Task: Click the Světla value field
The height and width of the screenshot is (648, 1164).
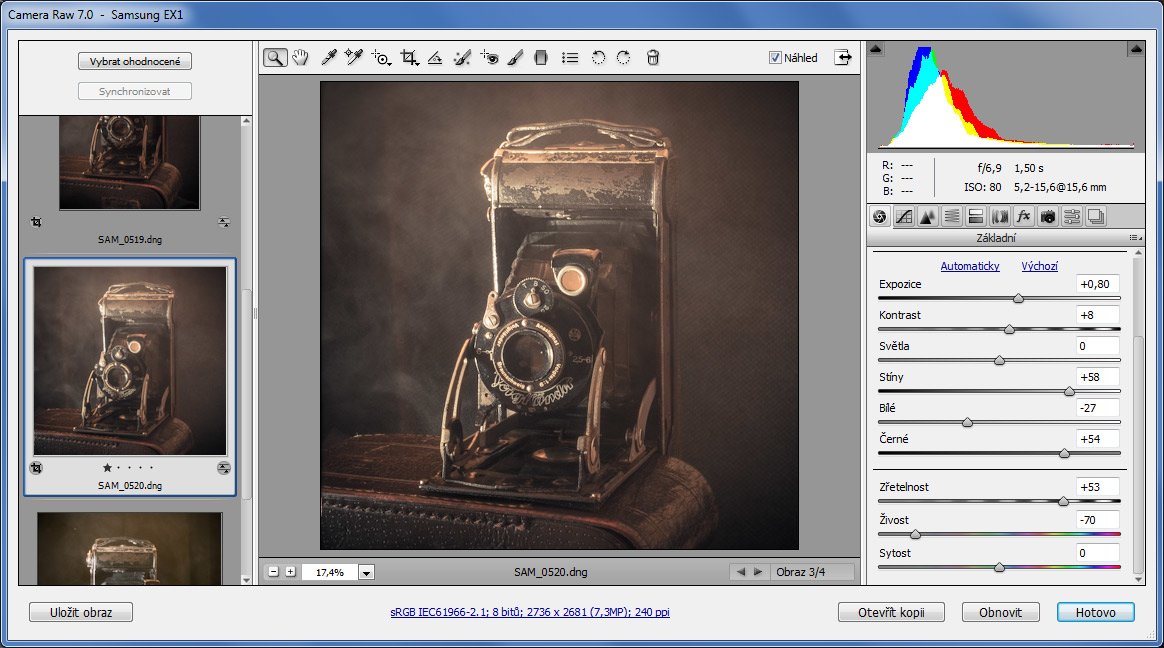Action: click(1097, 346)
